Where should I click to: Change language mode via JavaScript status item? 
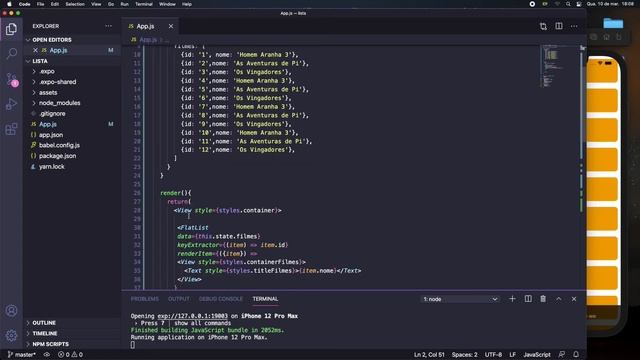pos(537,355)
